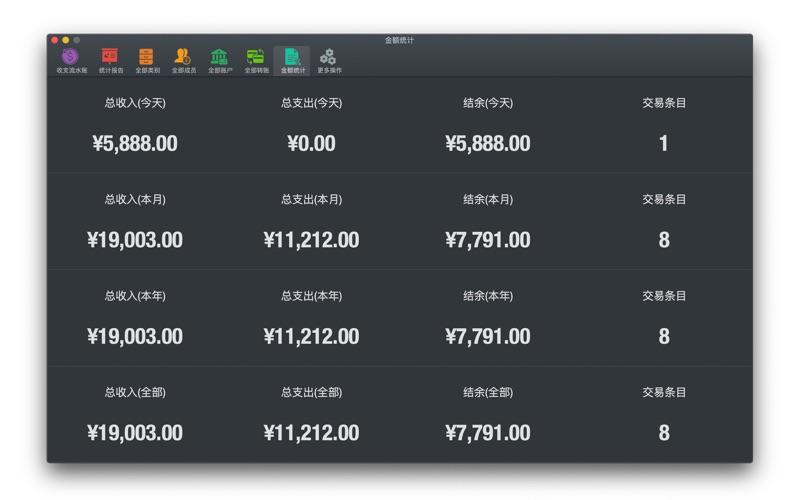Image resolution: width=800 pixels, height=500 pixels.
Task: Click 交易条目 label in the 今天 row
Action: point(664,103)
